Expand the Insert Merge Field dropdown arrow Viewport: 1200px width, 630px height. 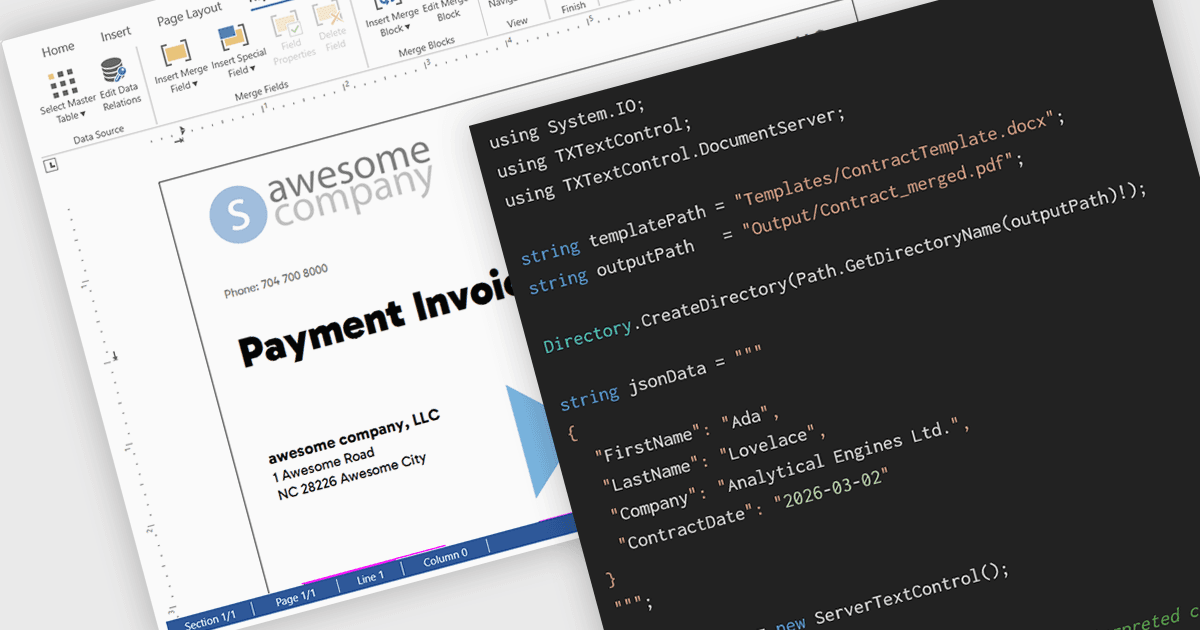[195, 85]
